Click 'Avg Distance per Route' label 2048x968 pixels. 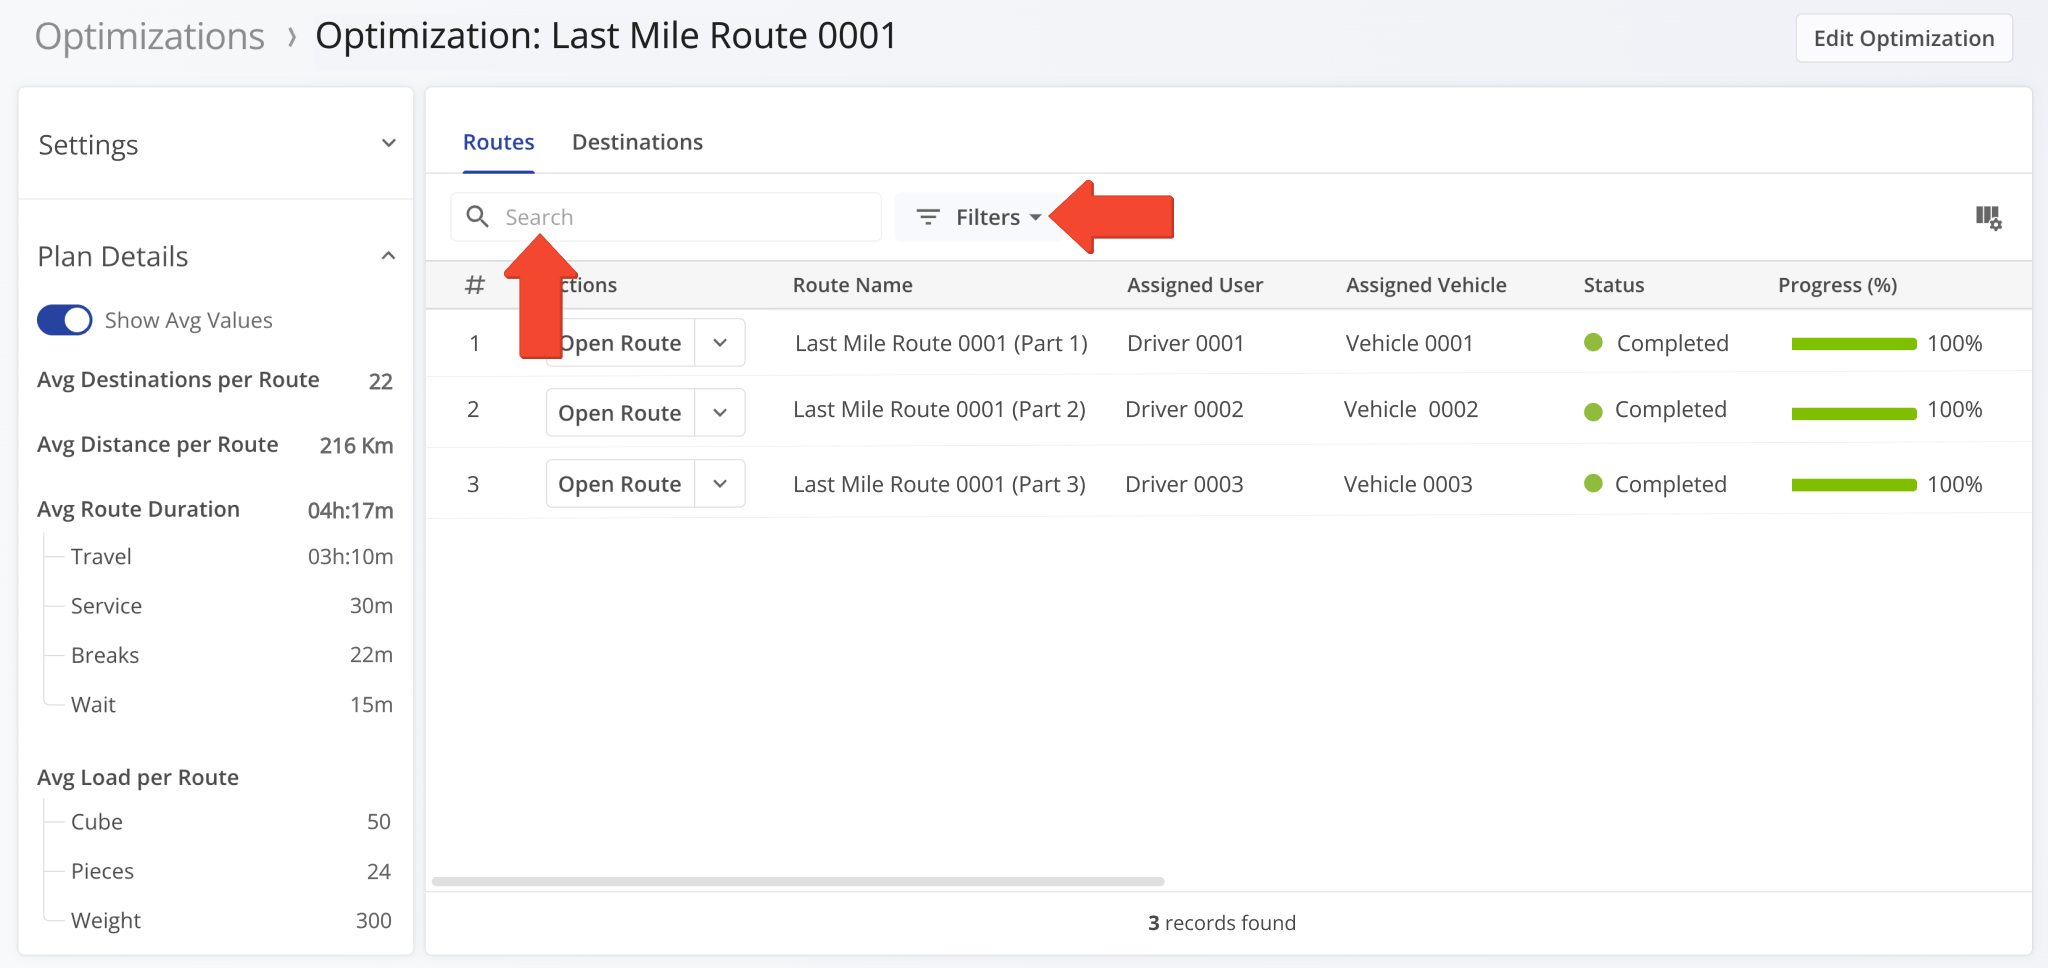pos(158,445)
